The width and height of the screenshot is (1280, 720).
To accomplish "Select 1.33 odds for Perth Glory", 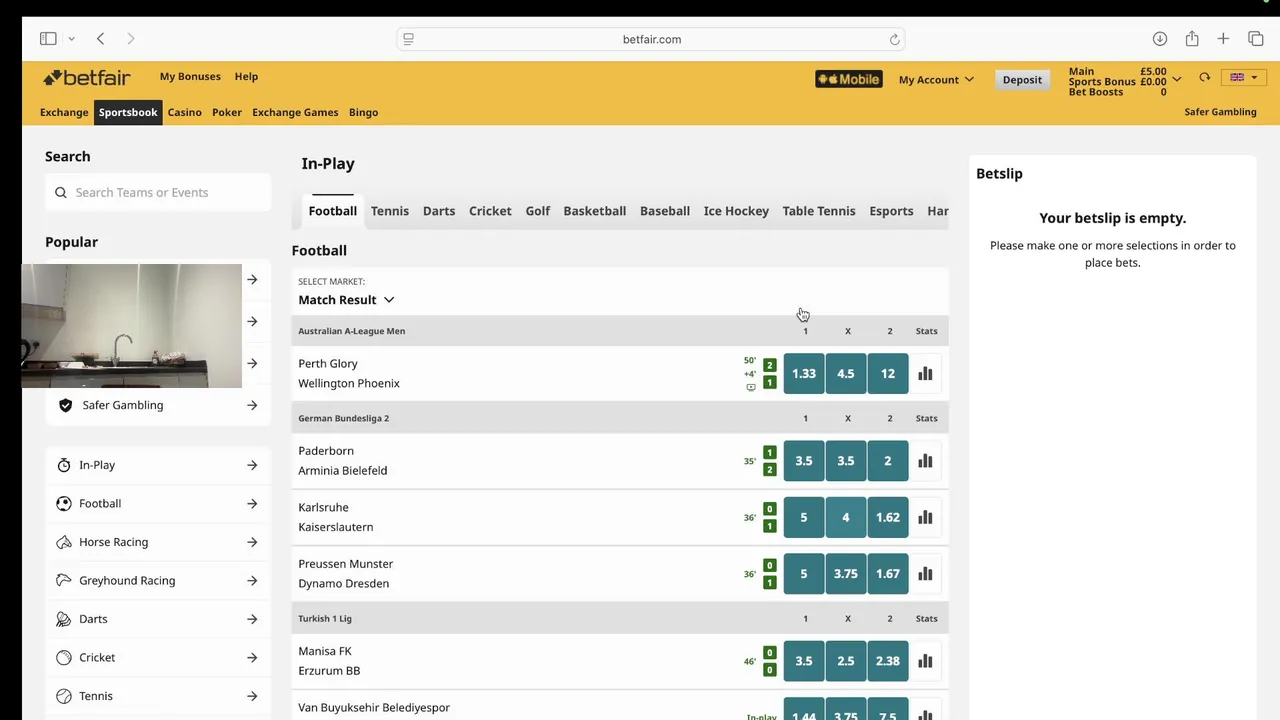I will [x=804, y=374].
